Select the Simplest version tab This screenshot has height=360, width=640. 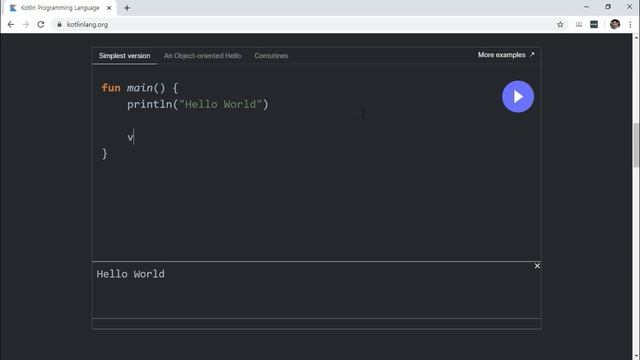pyautogui.click(x=124, y=56)
